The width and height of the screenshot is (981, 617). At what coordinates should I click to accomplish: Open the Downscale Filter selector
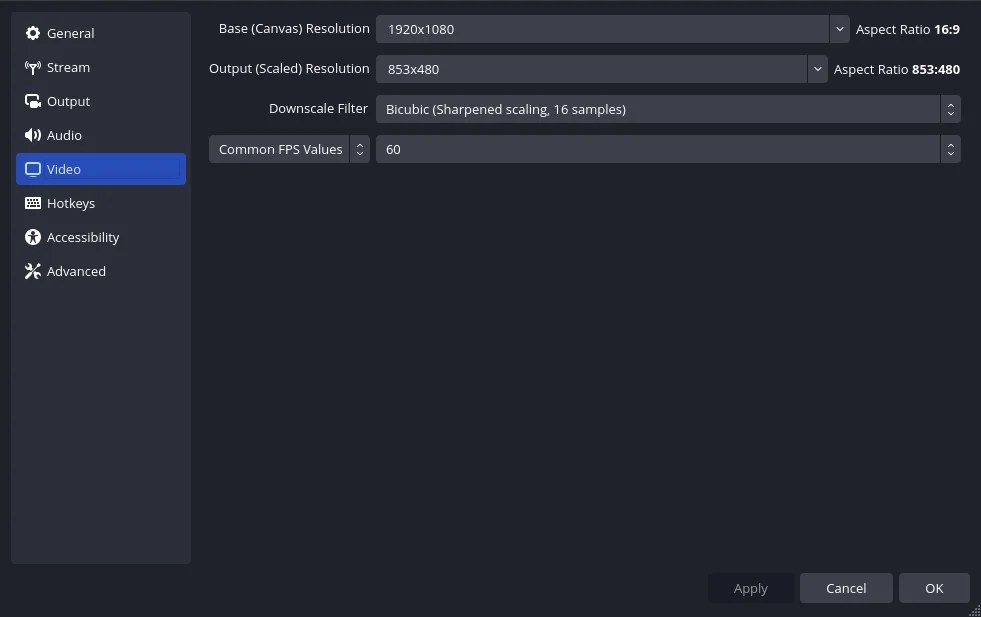[x=950, y=108]
